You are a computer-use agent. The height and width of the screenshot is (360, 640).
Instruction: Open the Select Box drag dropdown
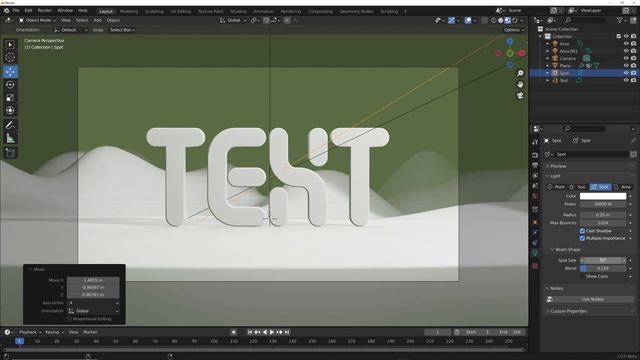[x=122, y=30]
